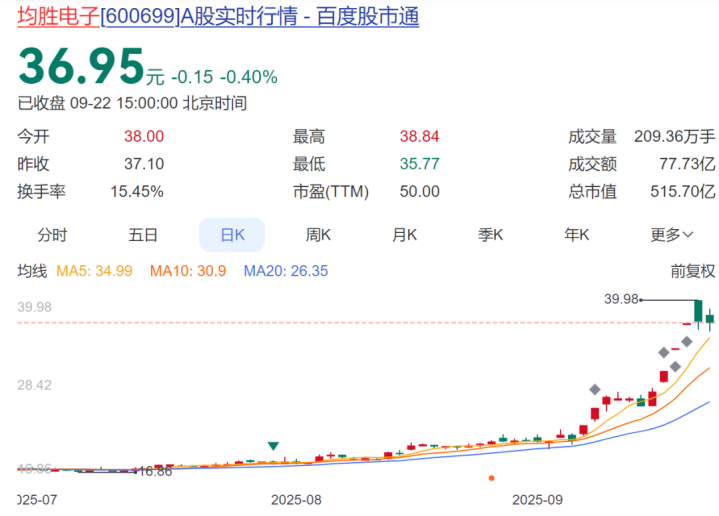The height and width of the screenshot is (516, 719).
Task: Click the 2025-09 date axis label
Action: [x=537, y=499]
